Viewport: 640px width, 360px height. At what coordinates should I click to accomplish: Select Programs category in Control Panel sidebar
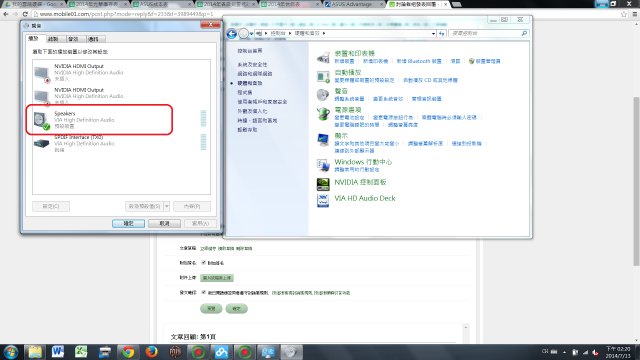pyautogui.click(x=245, y=93)
